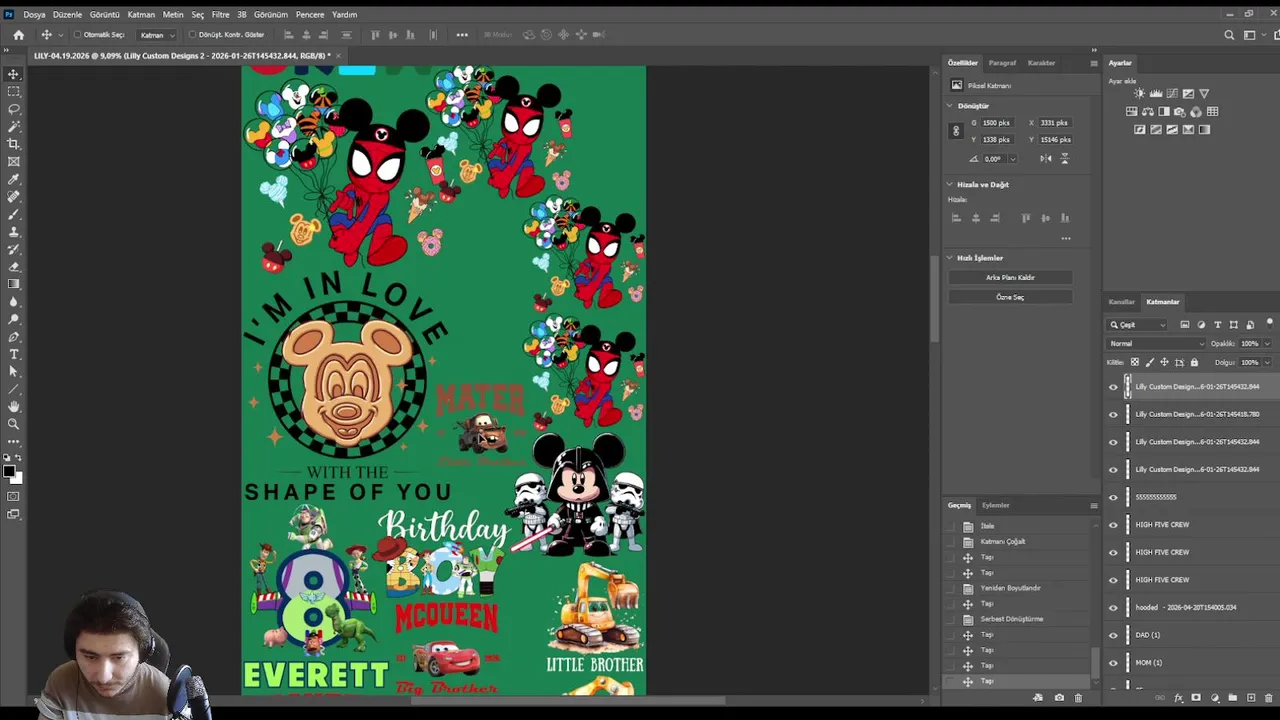Toggle history state box beside Katmanı Çoğalt

coord(951,542)
